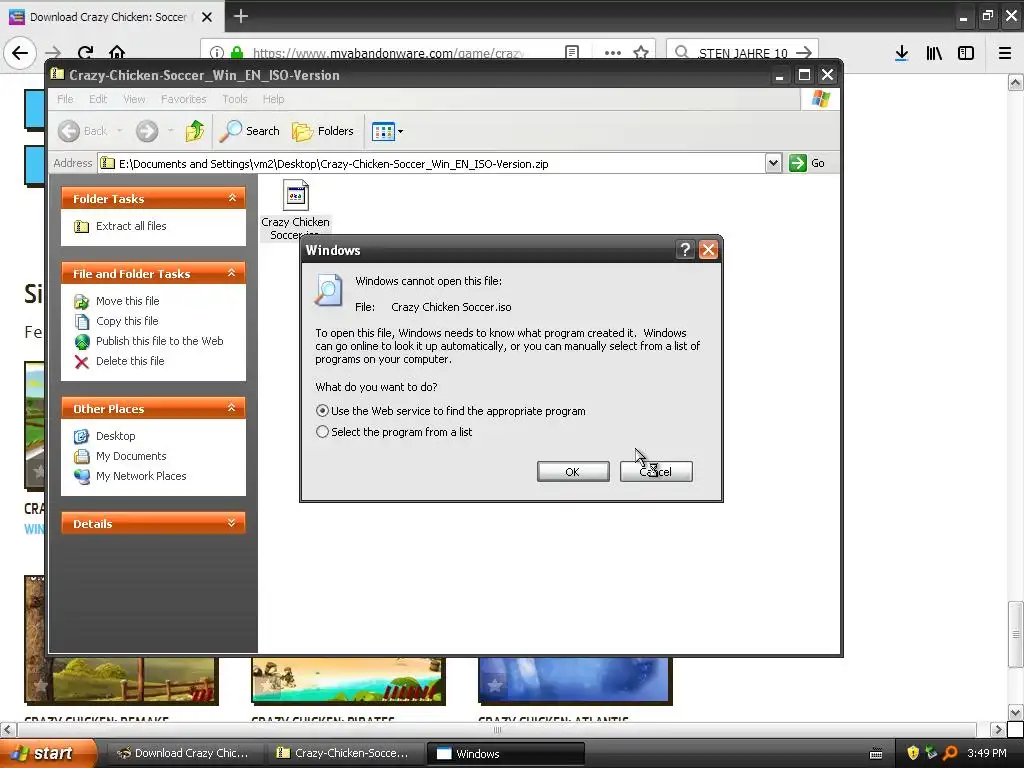
Task: Click Delete this file
Action: tap(130, 361)
